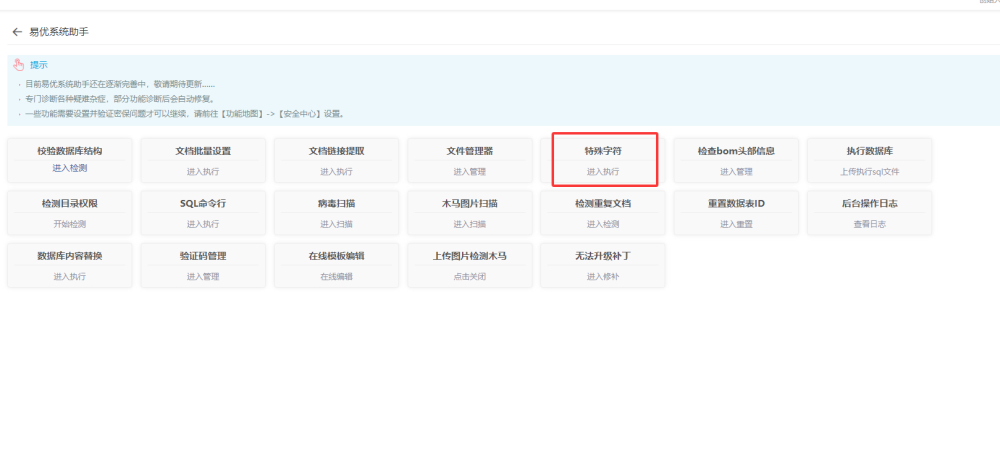Click 进入修补 under 无法升级补丁
The image size is (1000, 453).
[603, 276]
